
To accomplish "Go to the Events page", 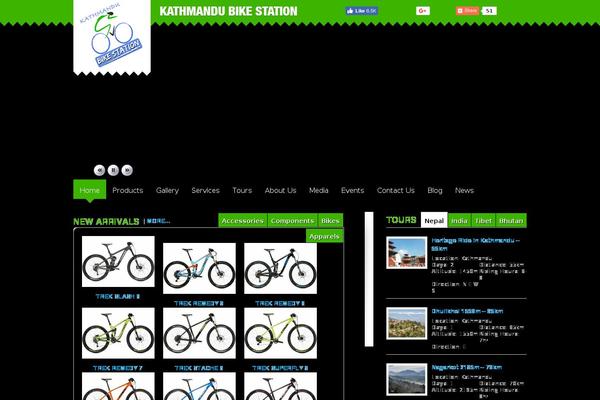I will coord(352,190).
